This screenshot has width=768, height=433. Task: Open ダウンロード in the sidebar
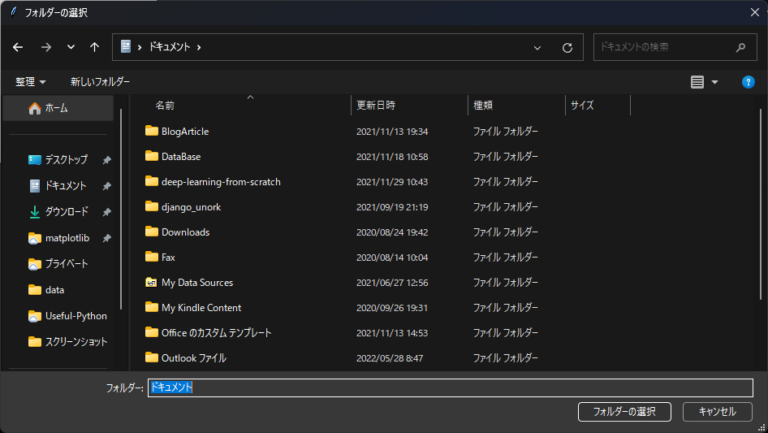pos(67,212)
